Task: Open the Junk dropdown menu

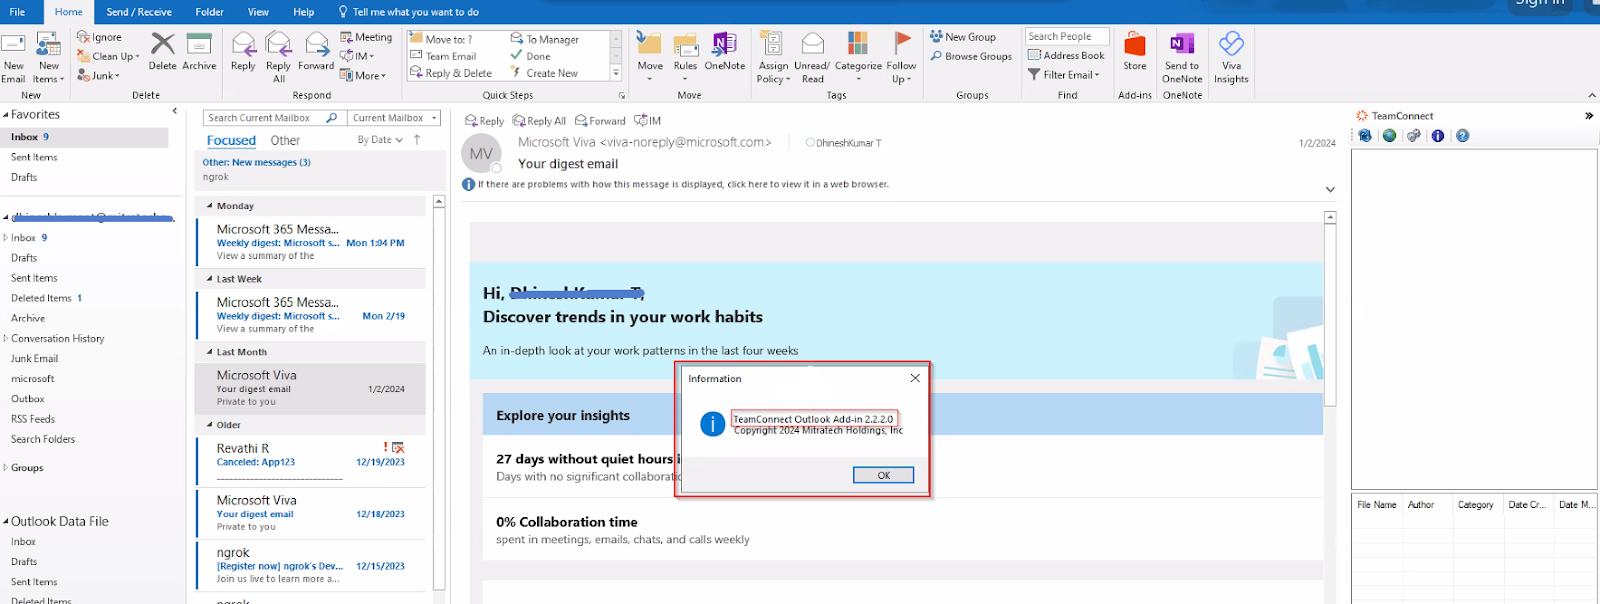Action: (x=98, y=75)
